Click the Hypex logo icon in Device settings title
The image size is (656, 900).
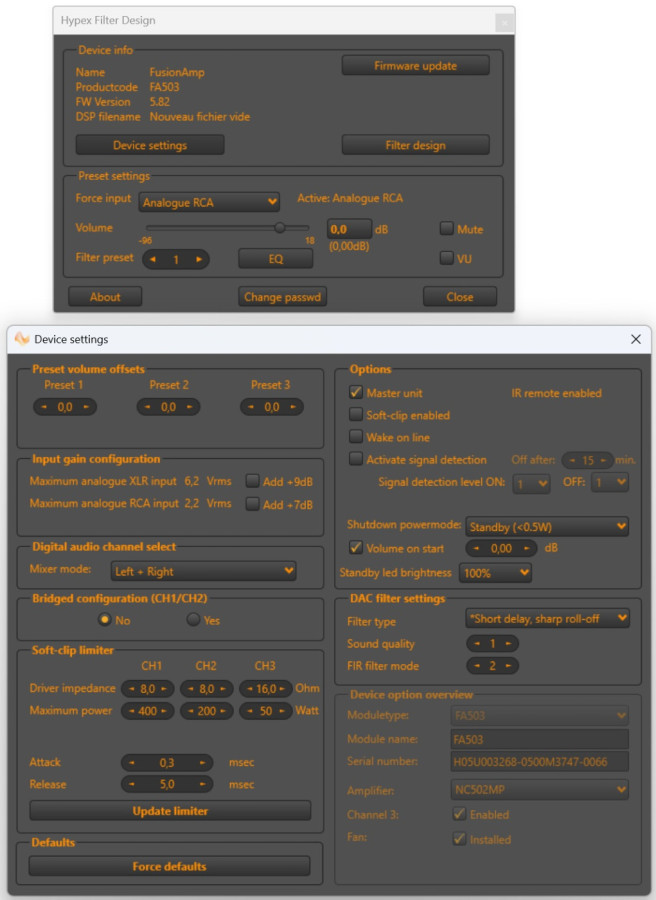pos(22,339)
